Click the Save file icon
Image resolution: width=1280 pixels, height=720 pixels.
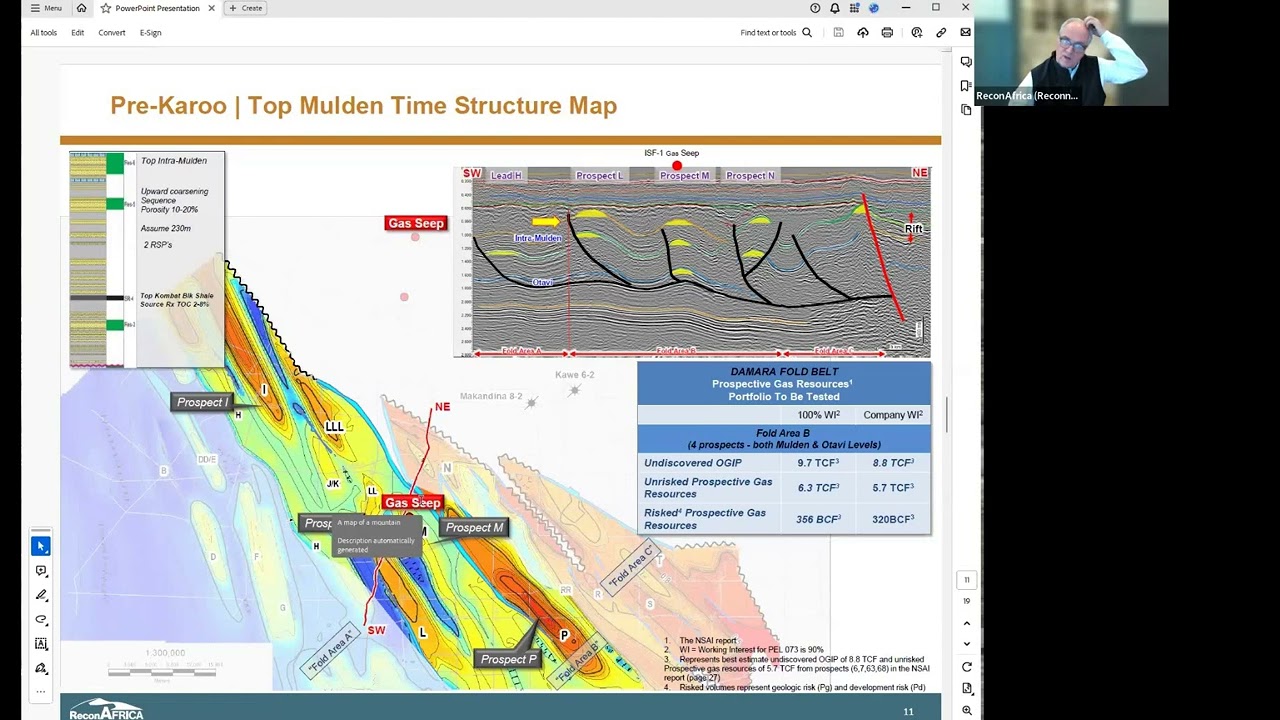(838, 33)
